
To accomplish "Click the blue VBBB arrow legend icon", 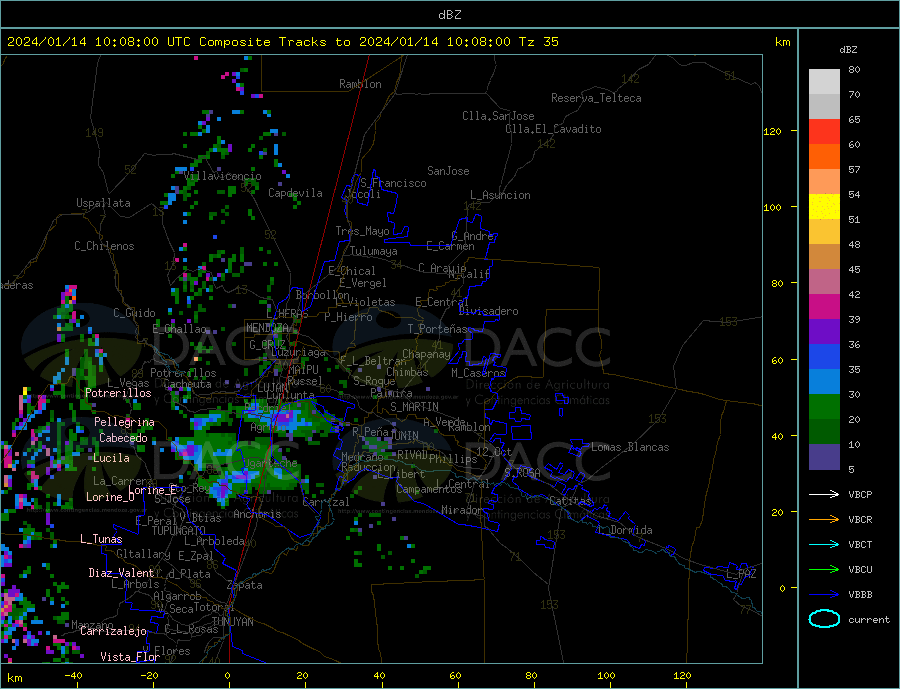I will coord(824,595).
